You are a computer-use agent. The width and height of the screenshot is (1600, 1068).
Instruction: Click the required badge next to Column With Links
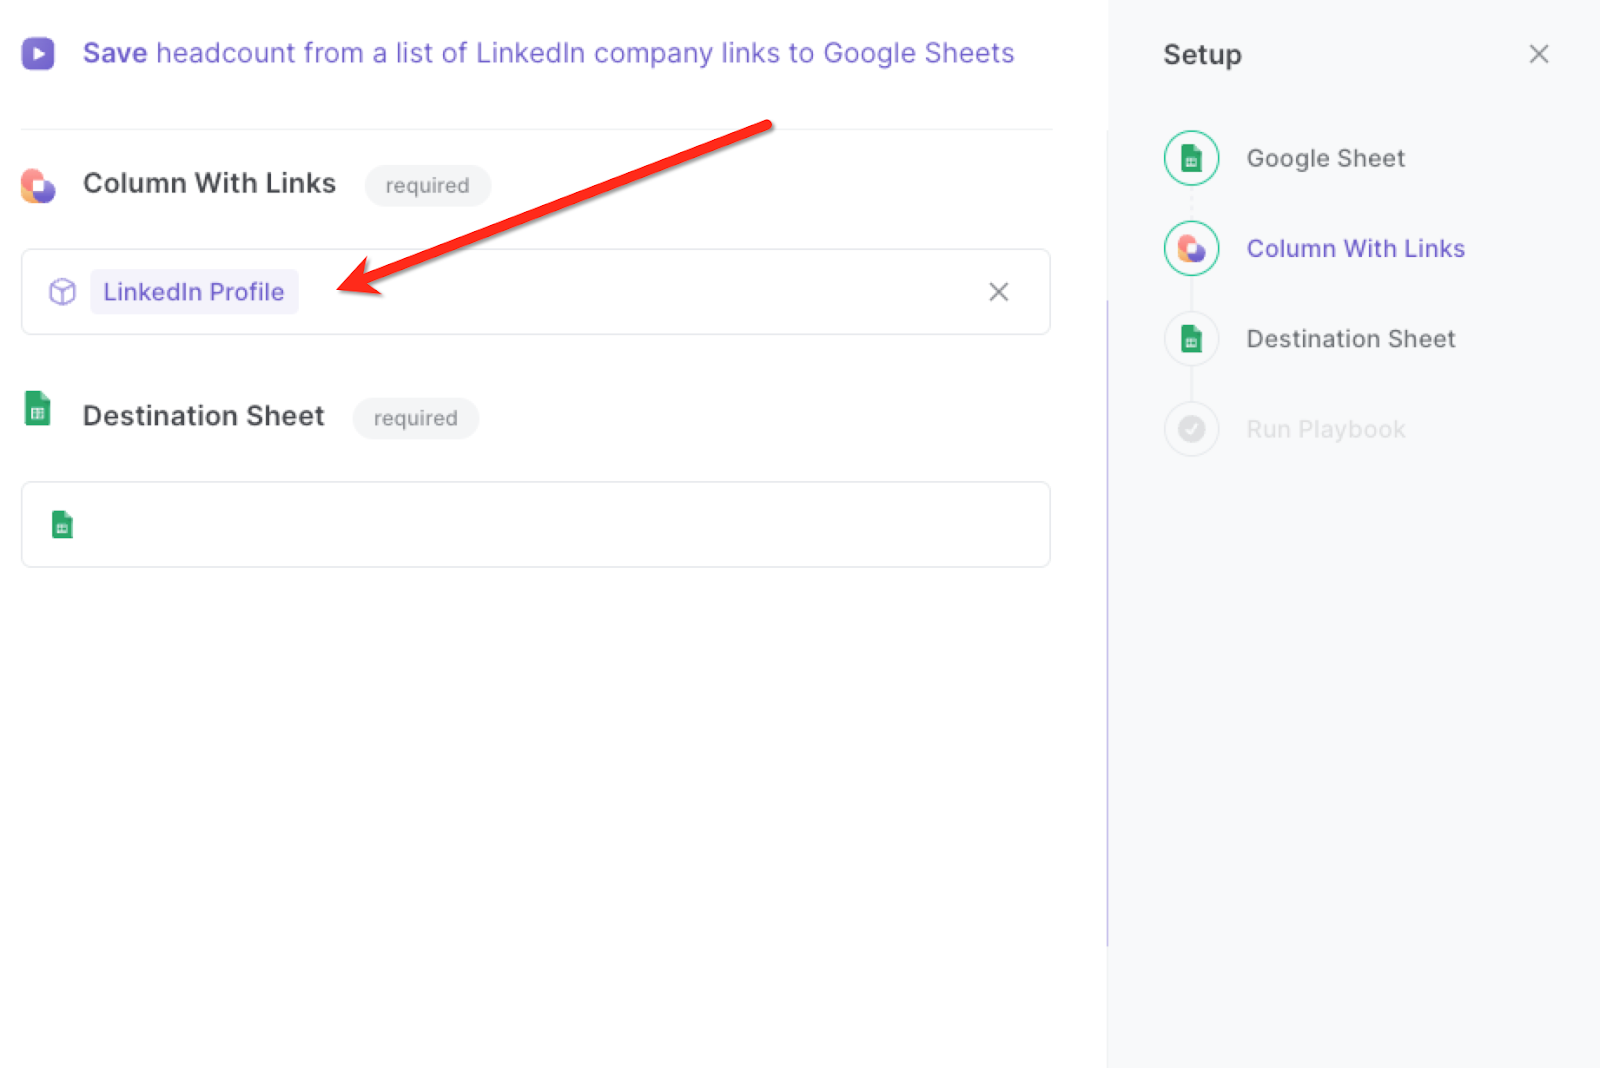(x=427, y=186)
